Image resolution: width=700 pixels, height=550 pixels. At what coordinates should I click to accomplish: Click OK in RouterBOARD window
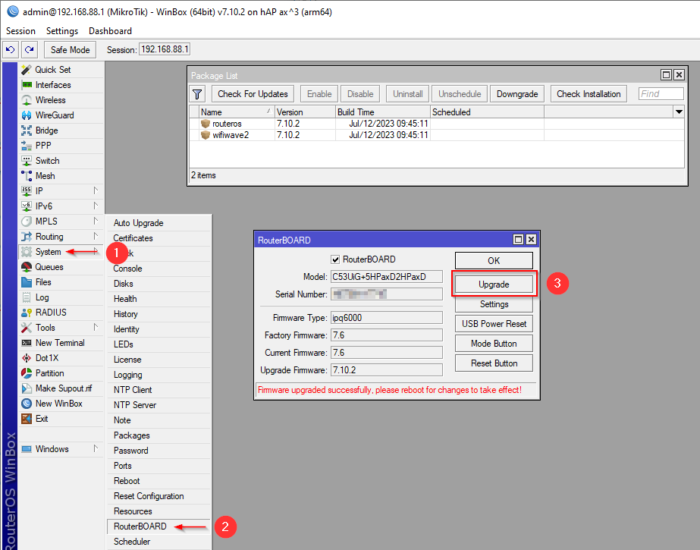(494, 261)
